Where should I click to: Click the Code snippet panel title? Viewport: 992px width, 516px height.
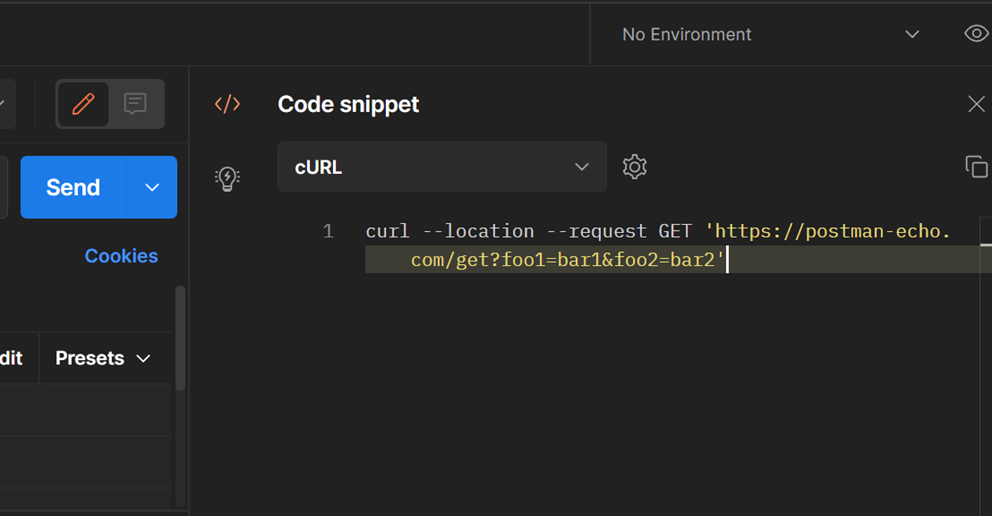348,104
